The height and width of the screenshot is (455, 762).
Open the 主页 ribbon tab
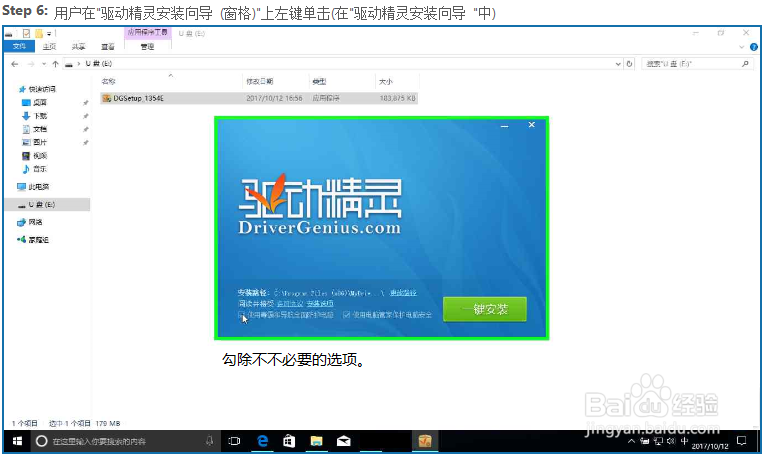point(49,46)
